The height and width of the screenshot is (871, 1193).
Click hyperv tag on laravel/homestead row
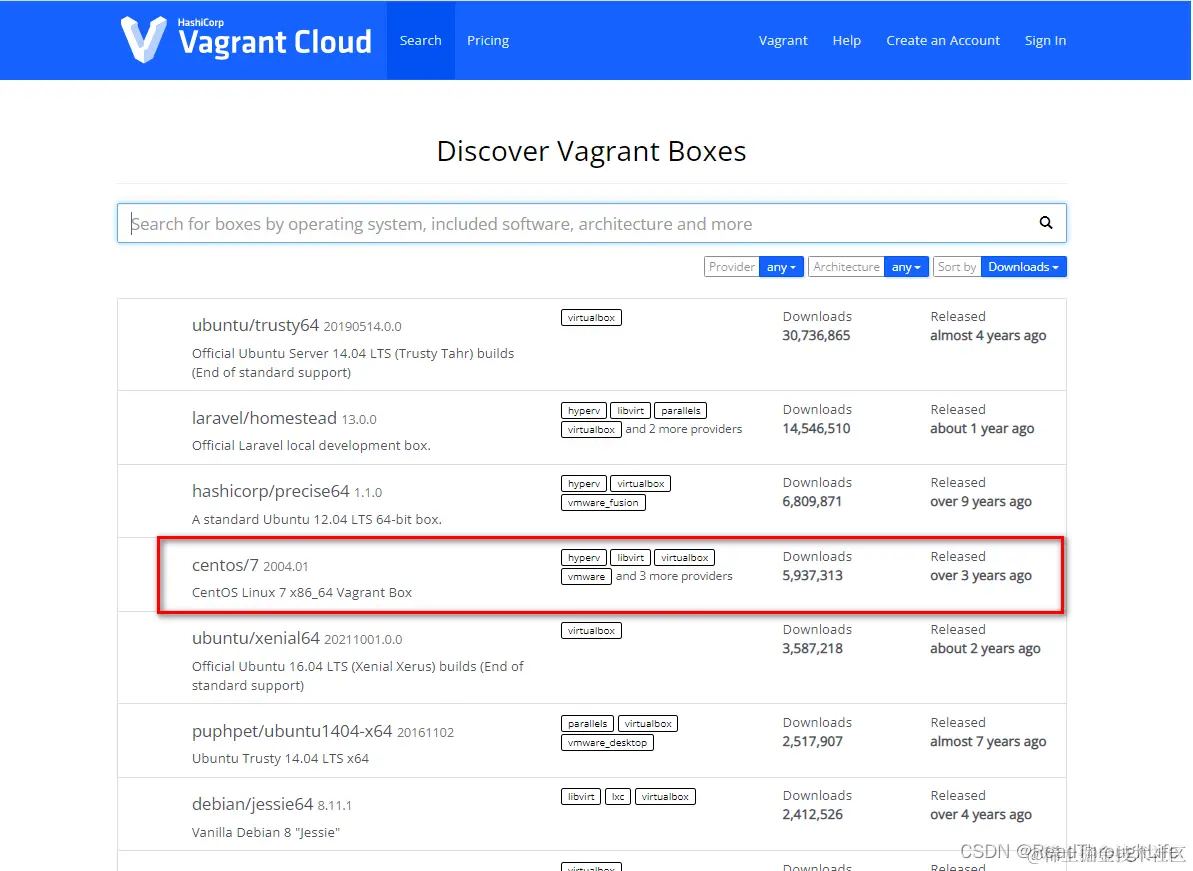(x=584, y=411)
